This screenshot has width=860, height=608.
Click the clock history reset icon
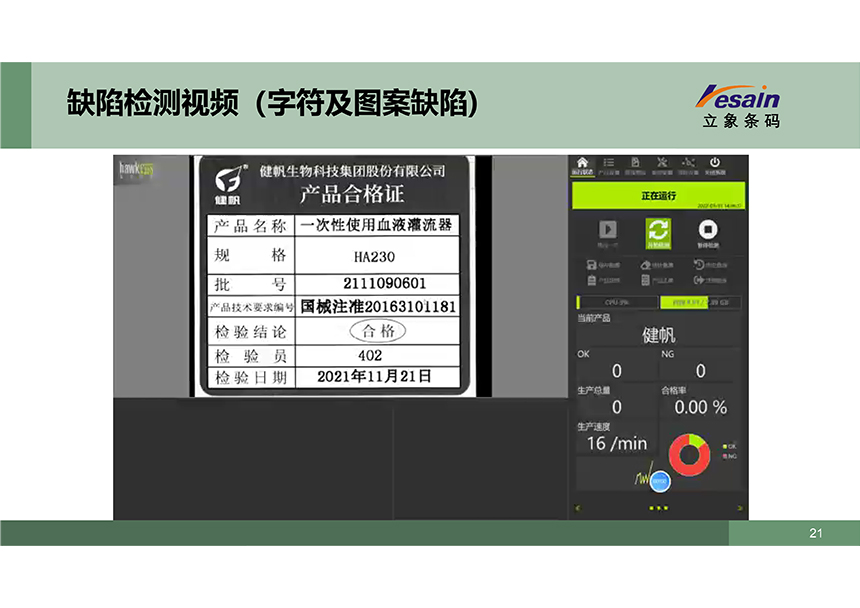699,265
